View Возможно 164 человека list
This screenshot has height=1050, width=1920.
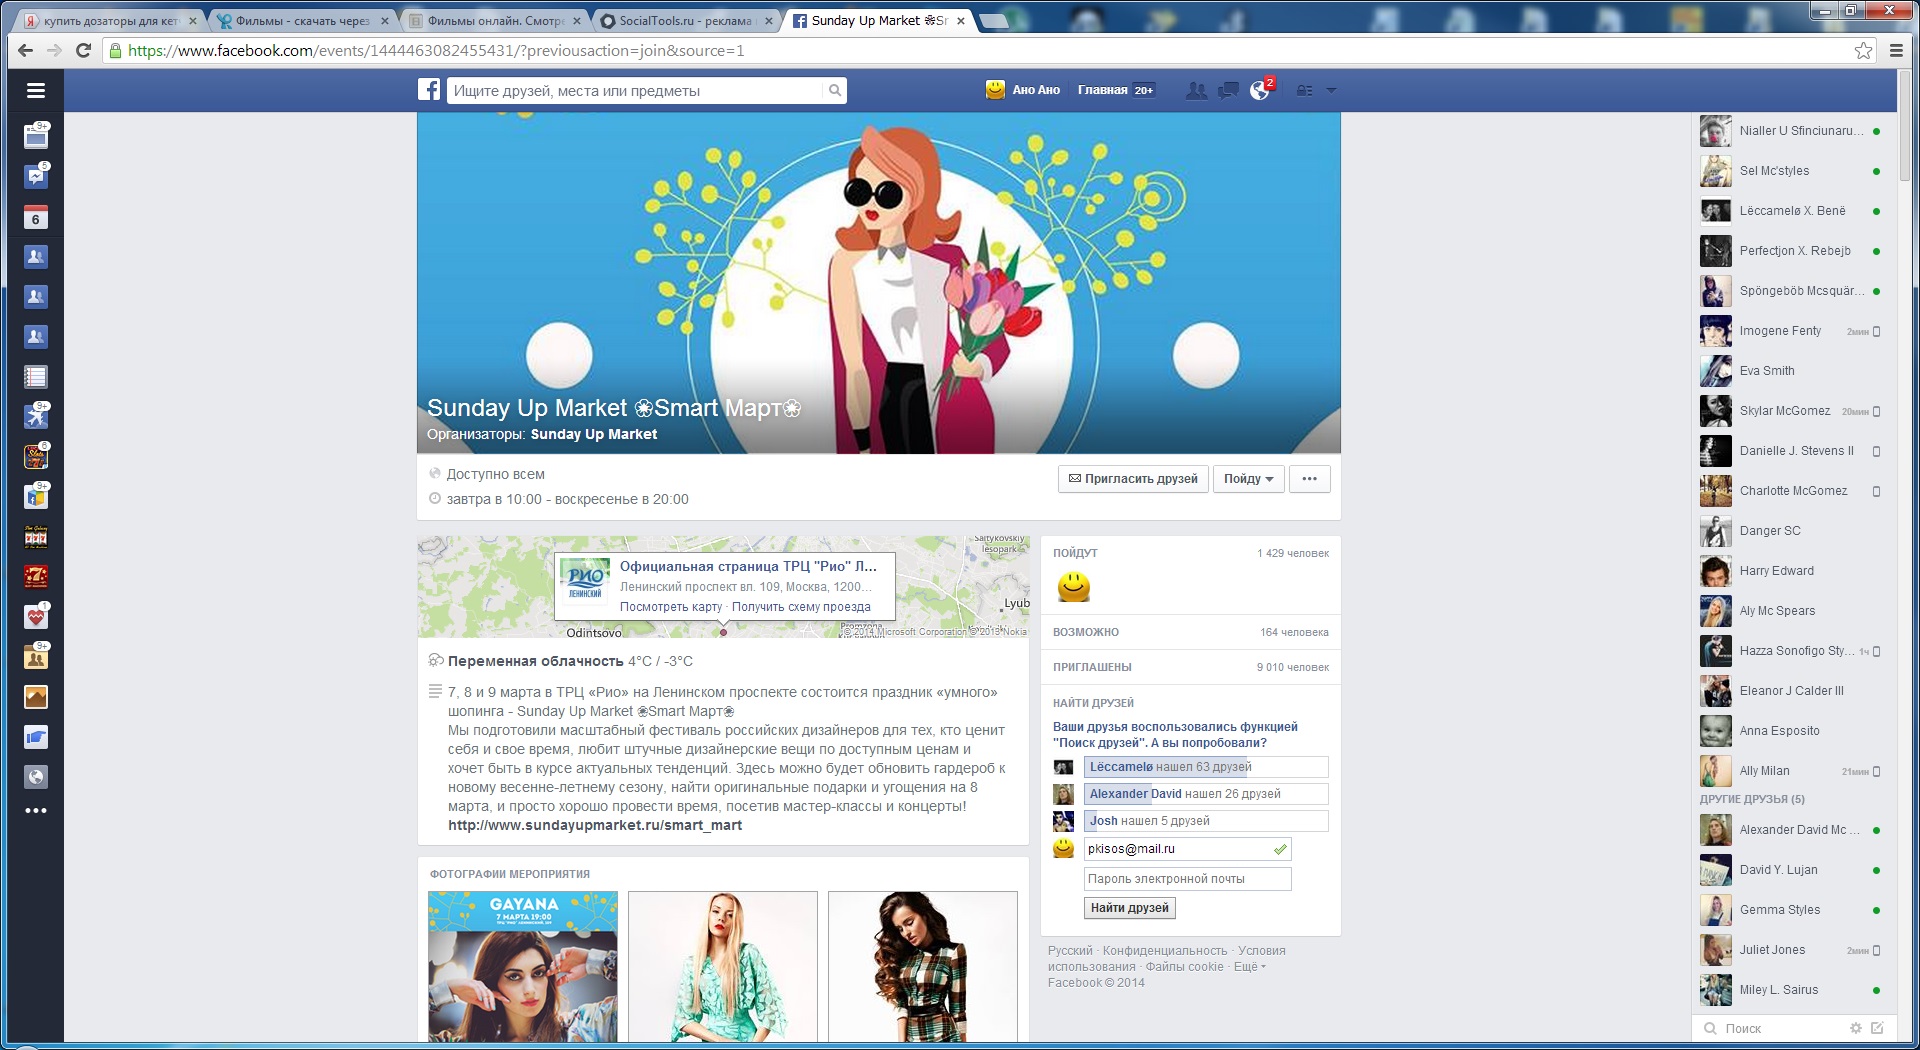(1190, 632)
